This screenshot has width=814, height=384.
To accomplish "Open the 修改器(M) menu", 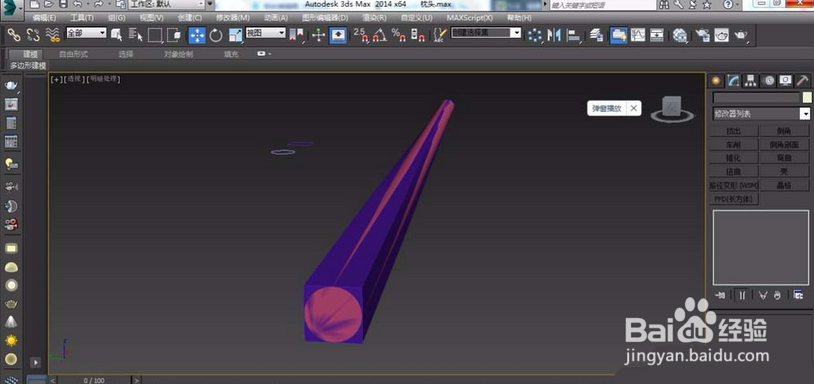I will click(x=233, y=18).
